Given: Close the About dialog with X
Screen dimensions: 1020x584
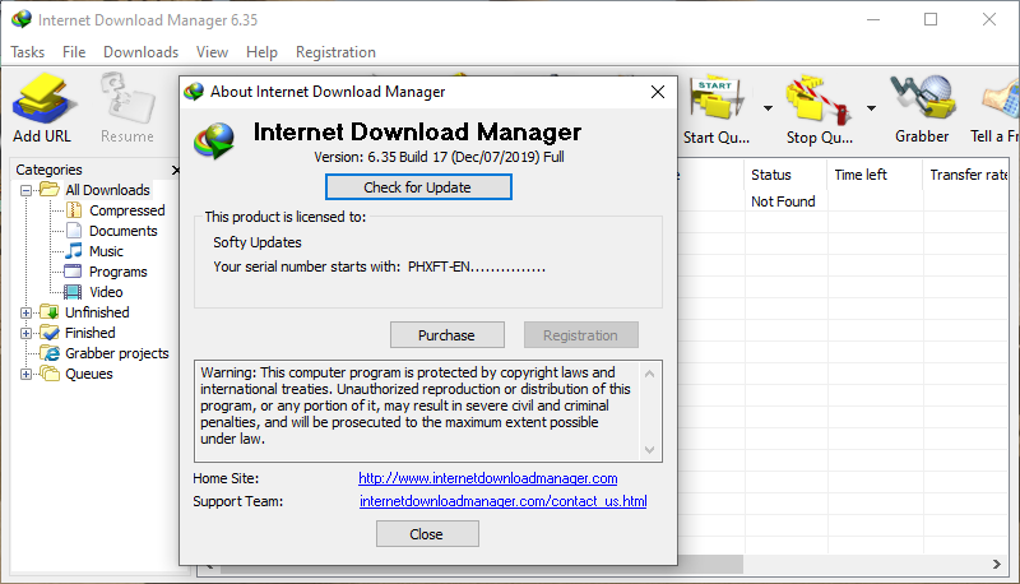Looking at the screenshot, I should click(x=658, y=92).
